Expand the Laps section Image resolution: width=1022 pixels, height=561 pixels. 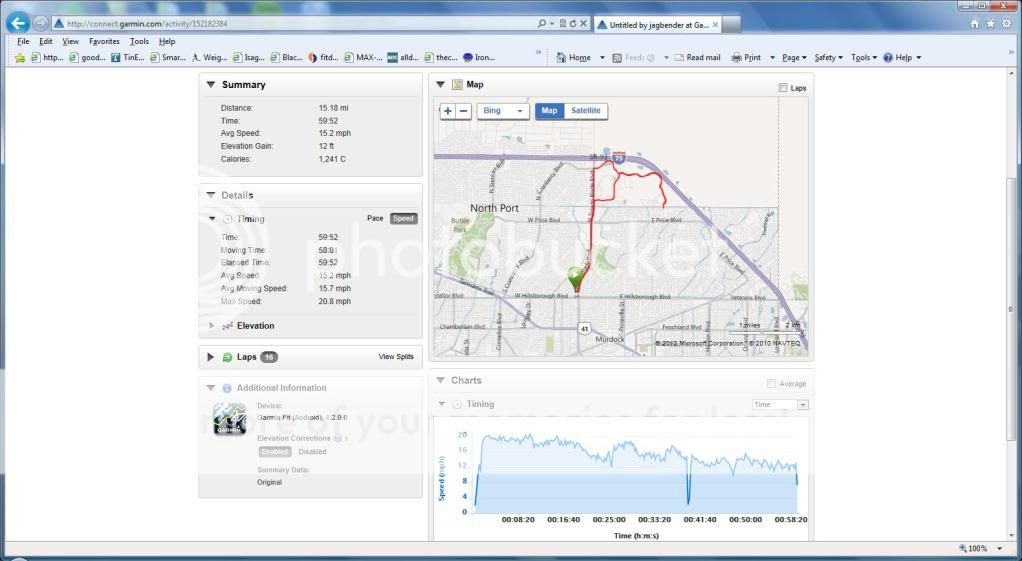point(211,357)
